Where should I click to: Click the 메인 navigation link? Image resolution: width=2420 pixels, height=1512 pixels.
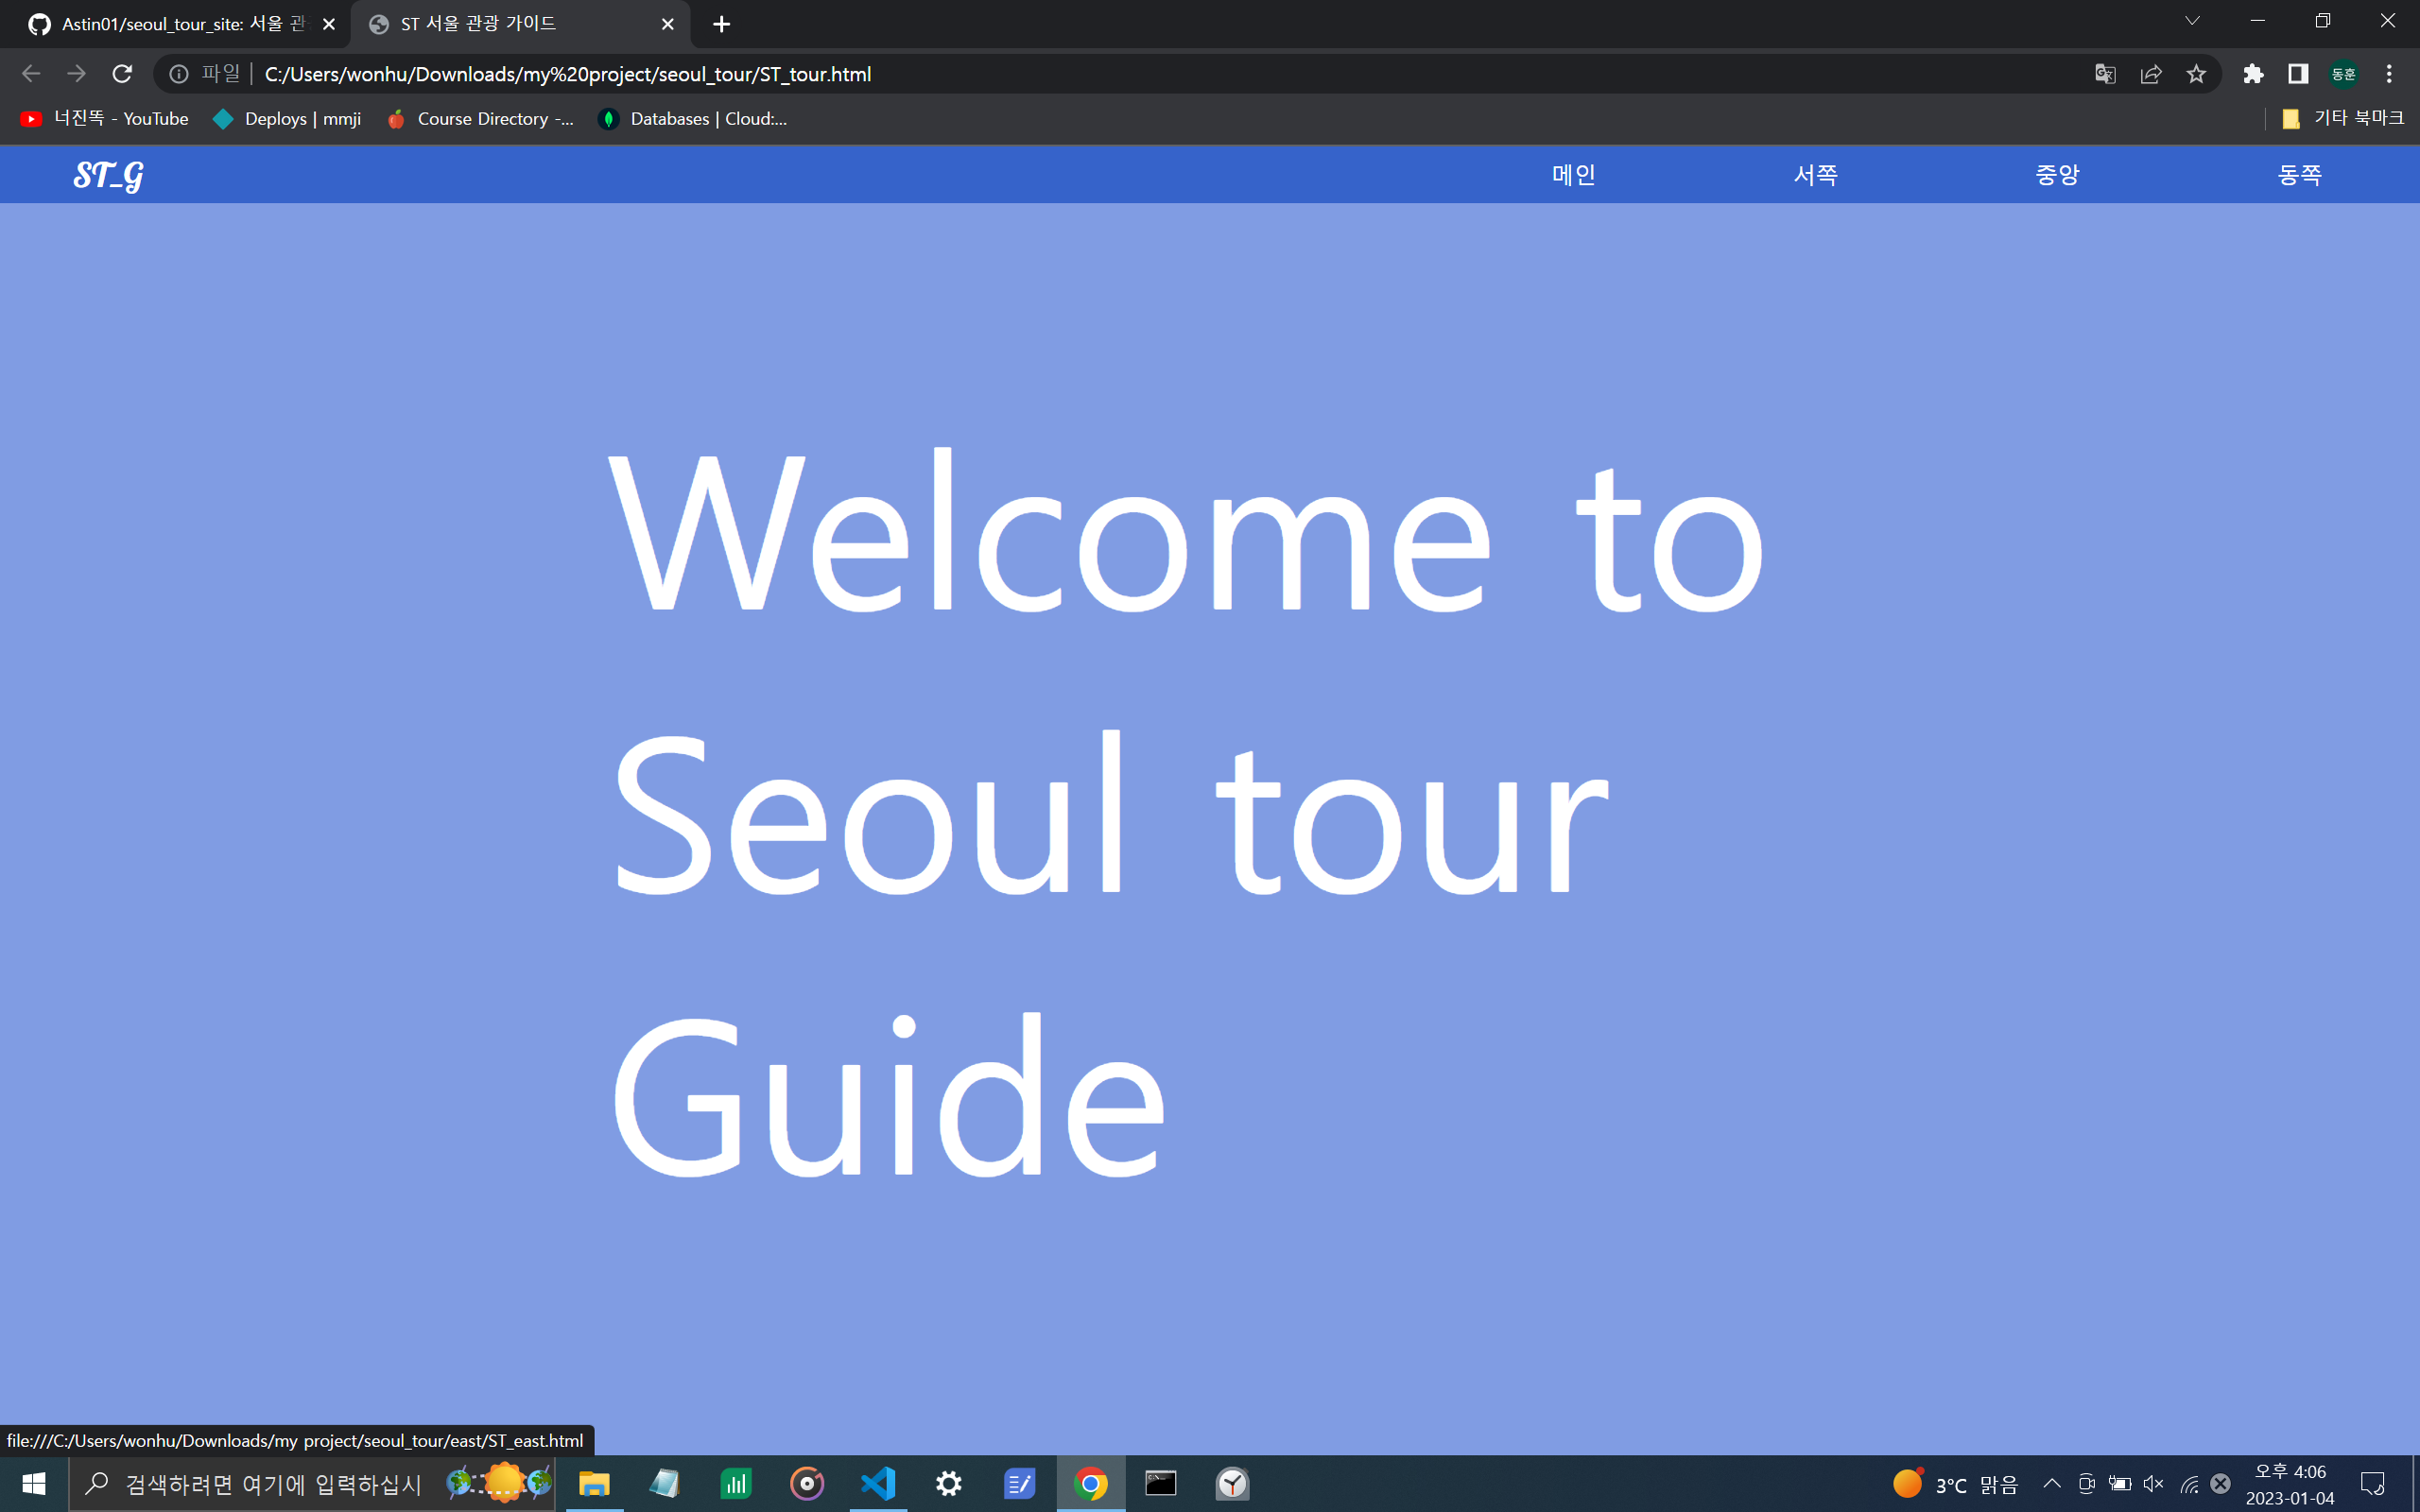tap(1573, 175)
